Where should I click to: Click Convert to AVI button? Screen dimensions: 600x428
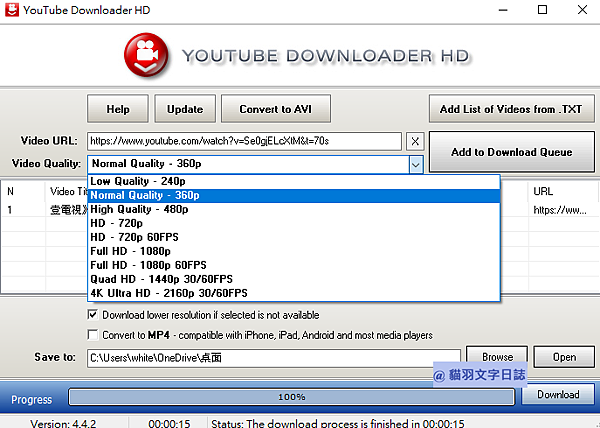point(276,109)
